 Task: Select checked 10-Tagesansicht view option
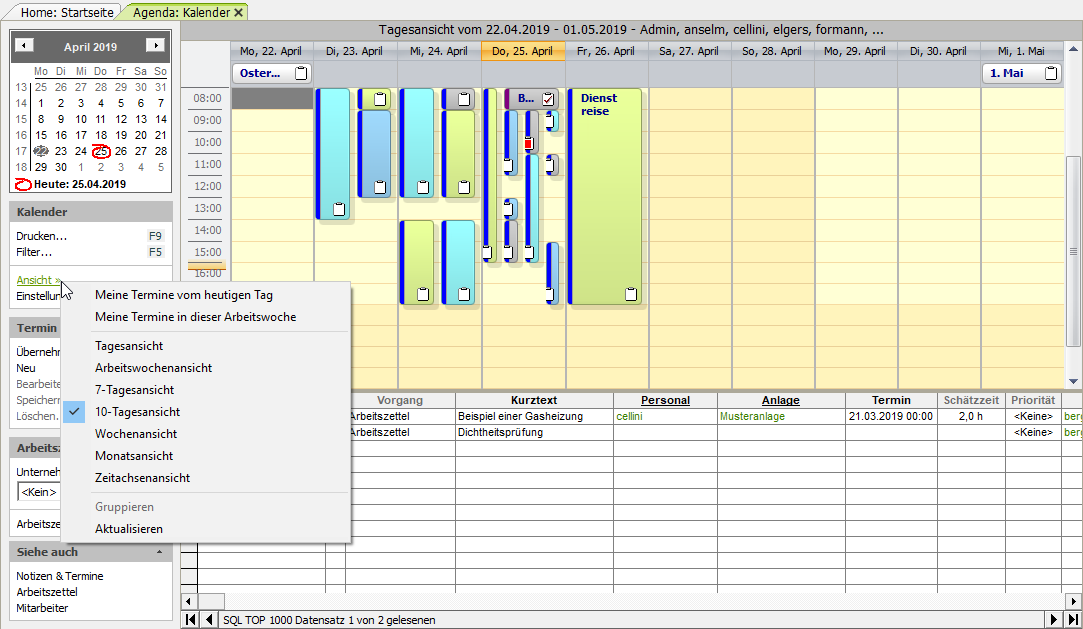(138, 412)
